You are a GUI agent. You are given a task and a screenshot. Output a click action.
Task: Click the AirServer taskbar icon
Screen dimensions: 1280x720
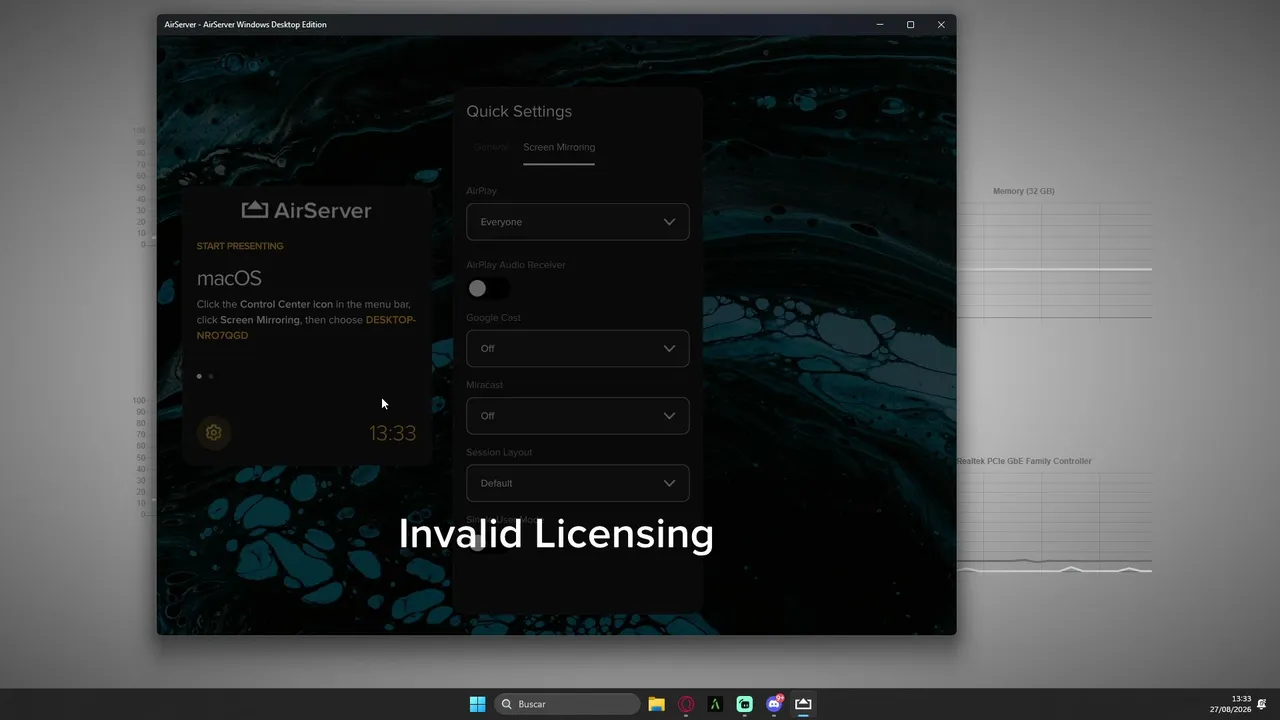[803, 704]
